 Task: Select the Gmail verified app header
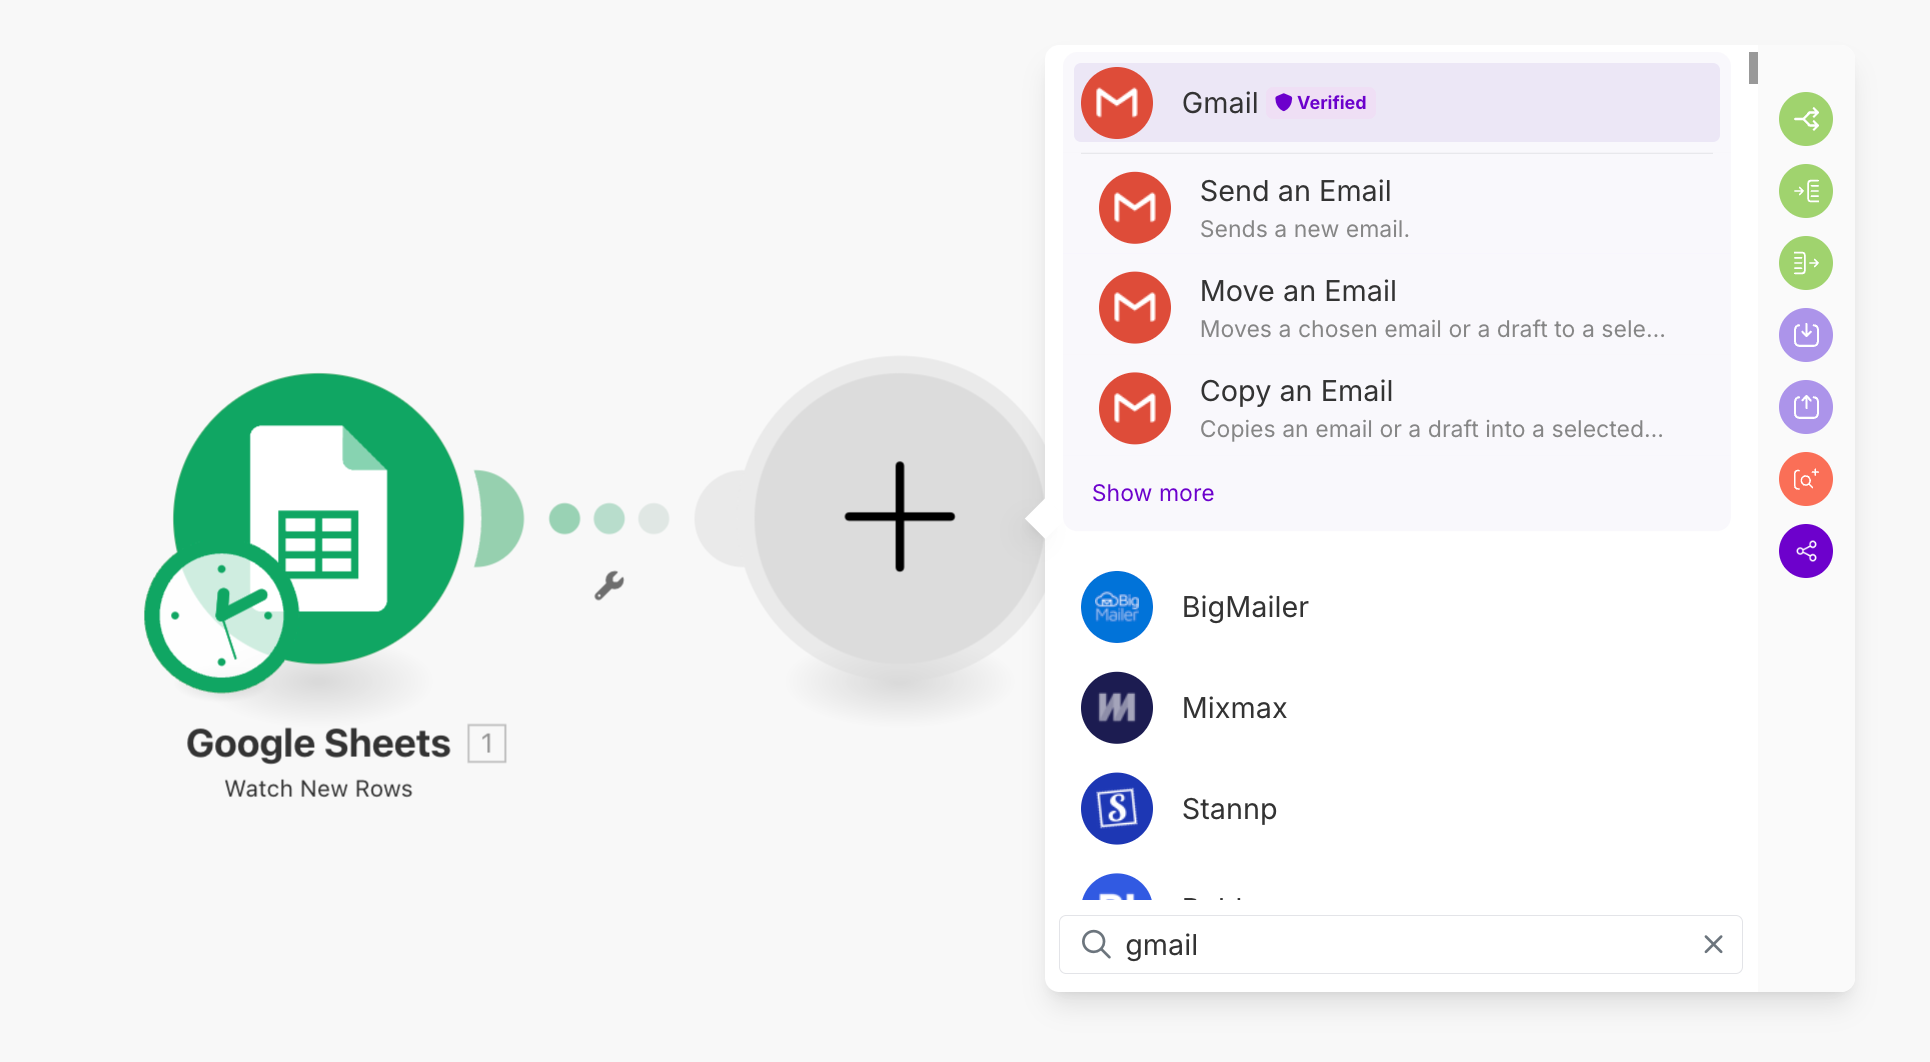point(1396,103)
